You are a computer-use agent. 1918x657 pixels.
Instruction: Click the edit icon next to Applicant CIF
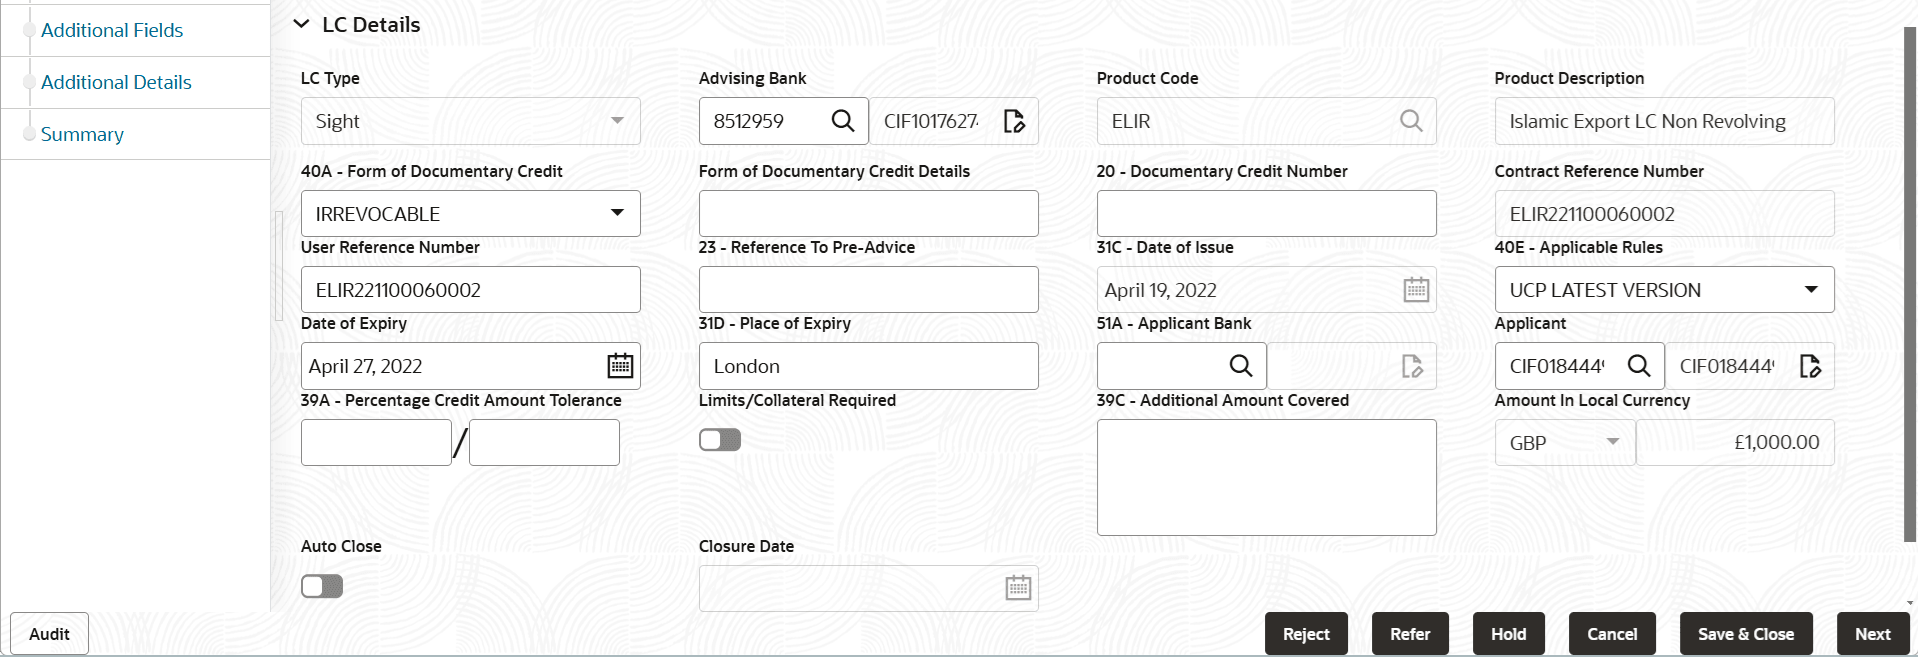(x=1812, y=366)
